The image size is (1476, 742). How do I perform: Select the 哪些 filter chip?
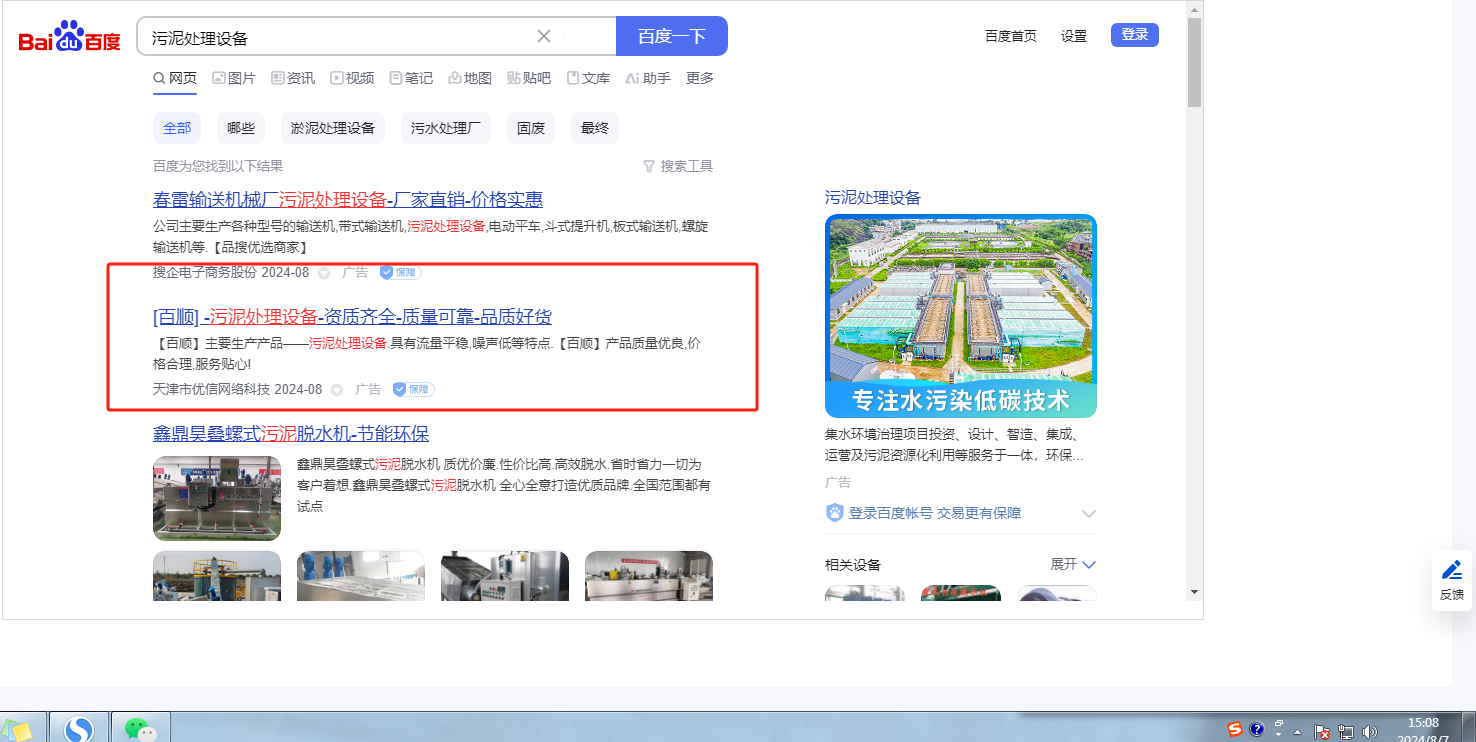(x=241, y=128)
